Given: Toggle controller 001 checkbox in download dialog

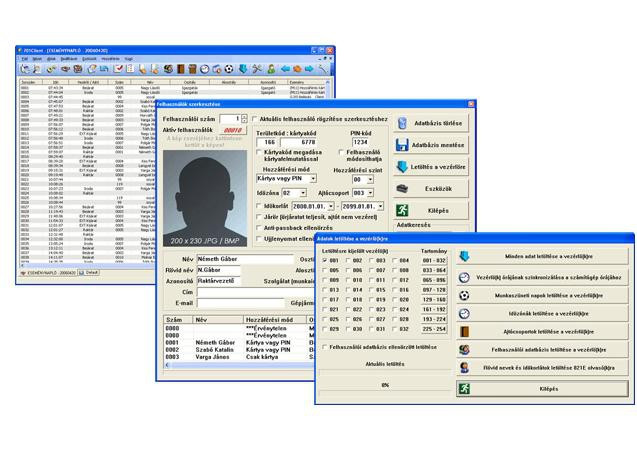Looking at the screenshot, I should click(325, 260).
